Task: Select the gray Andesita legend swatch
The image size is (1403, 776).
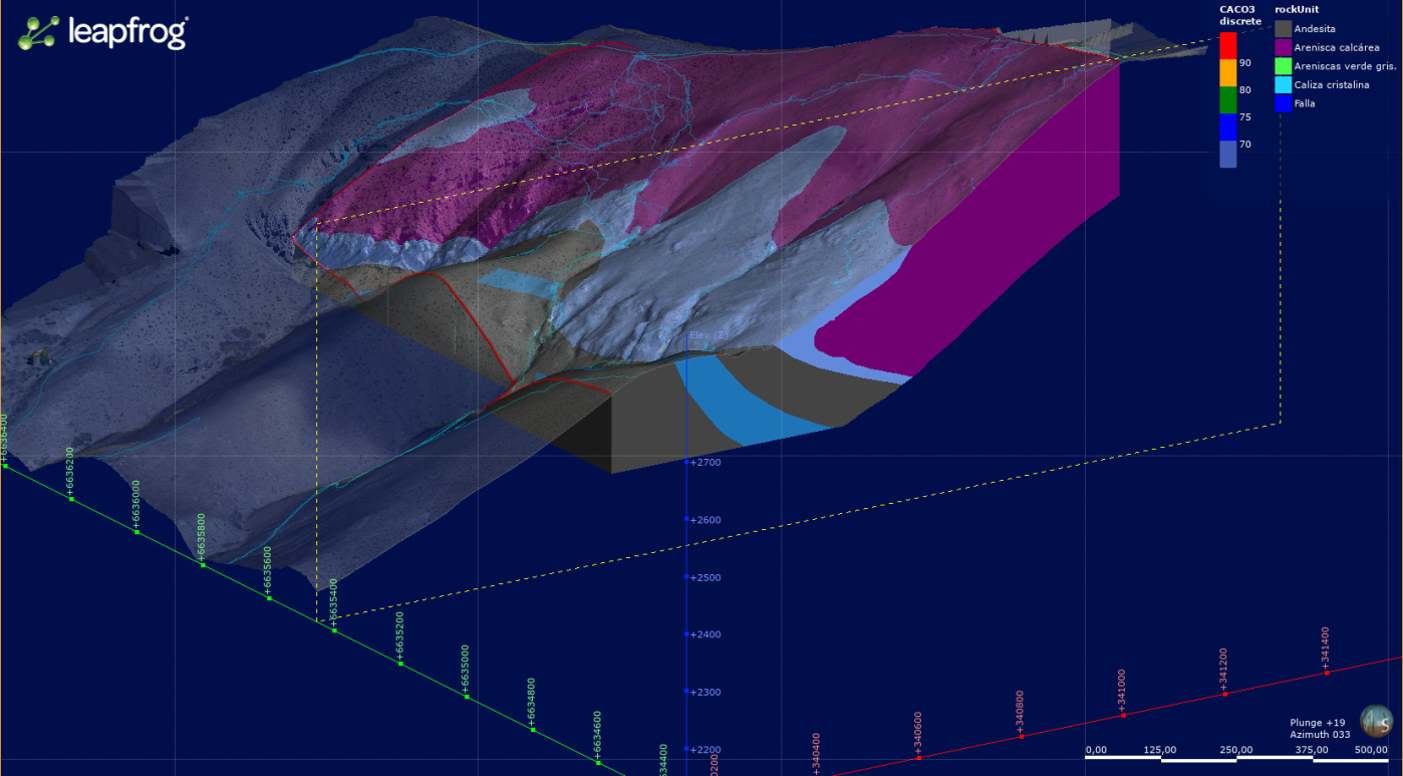Action: (x=1283, y=29)
